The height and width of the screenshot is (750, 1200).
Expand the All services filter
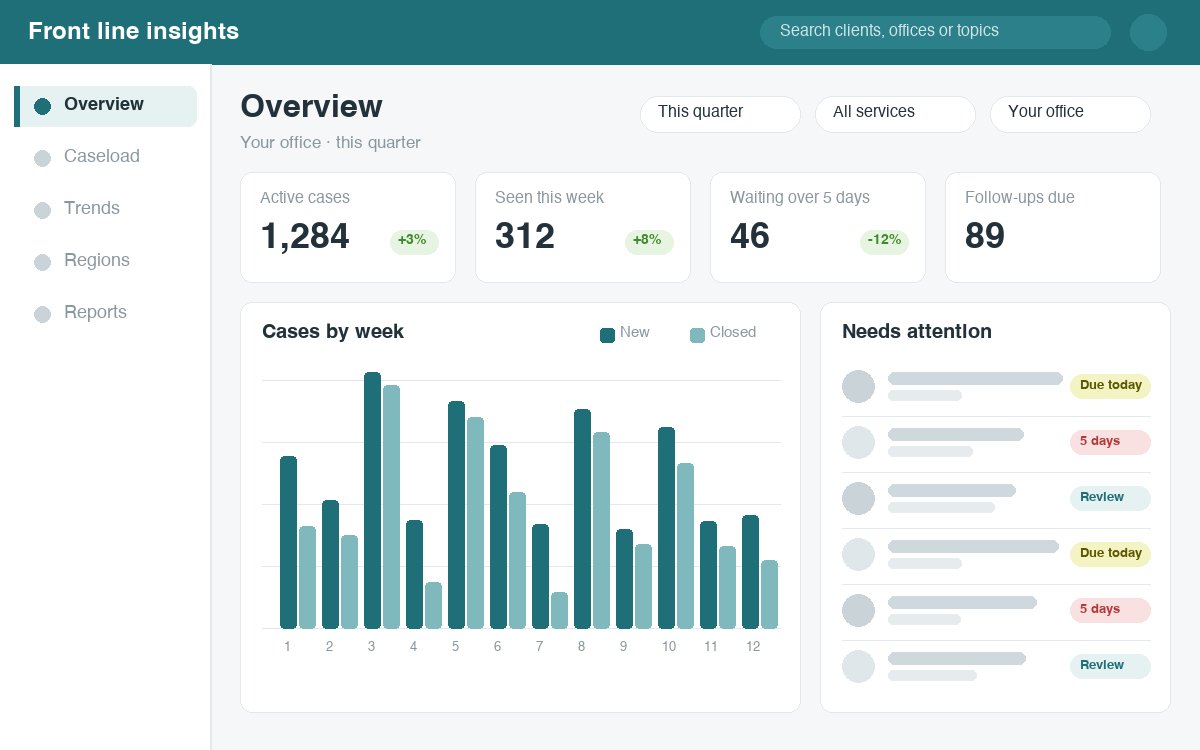895,114
